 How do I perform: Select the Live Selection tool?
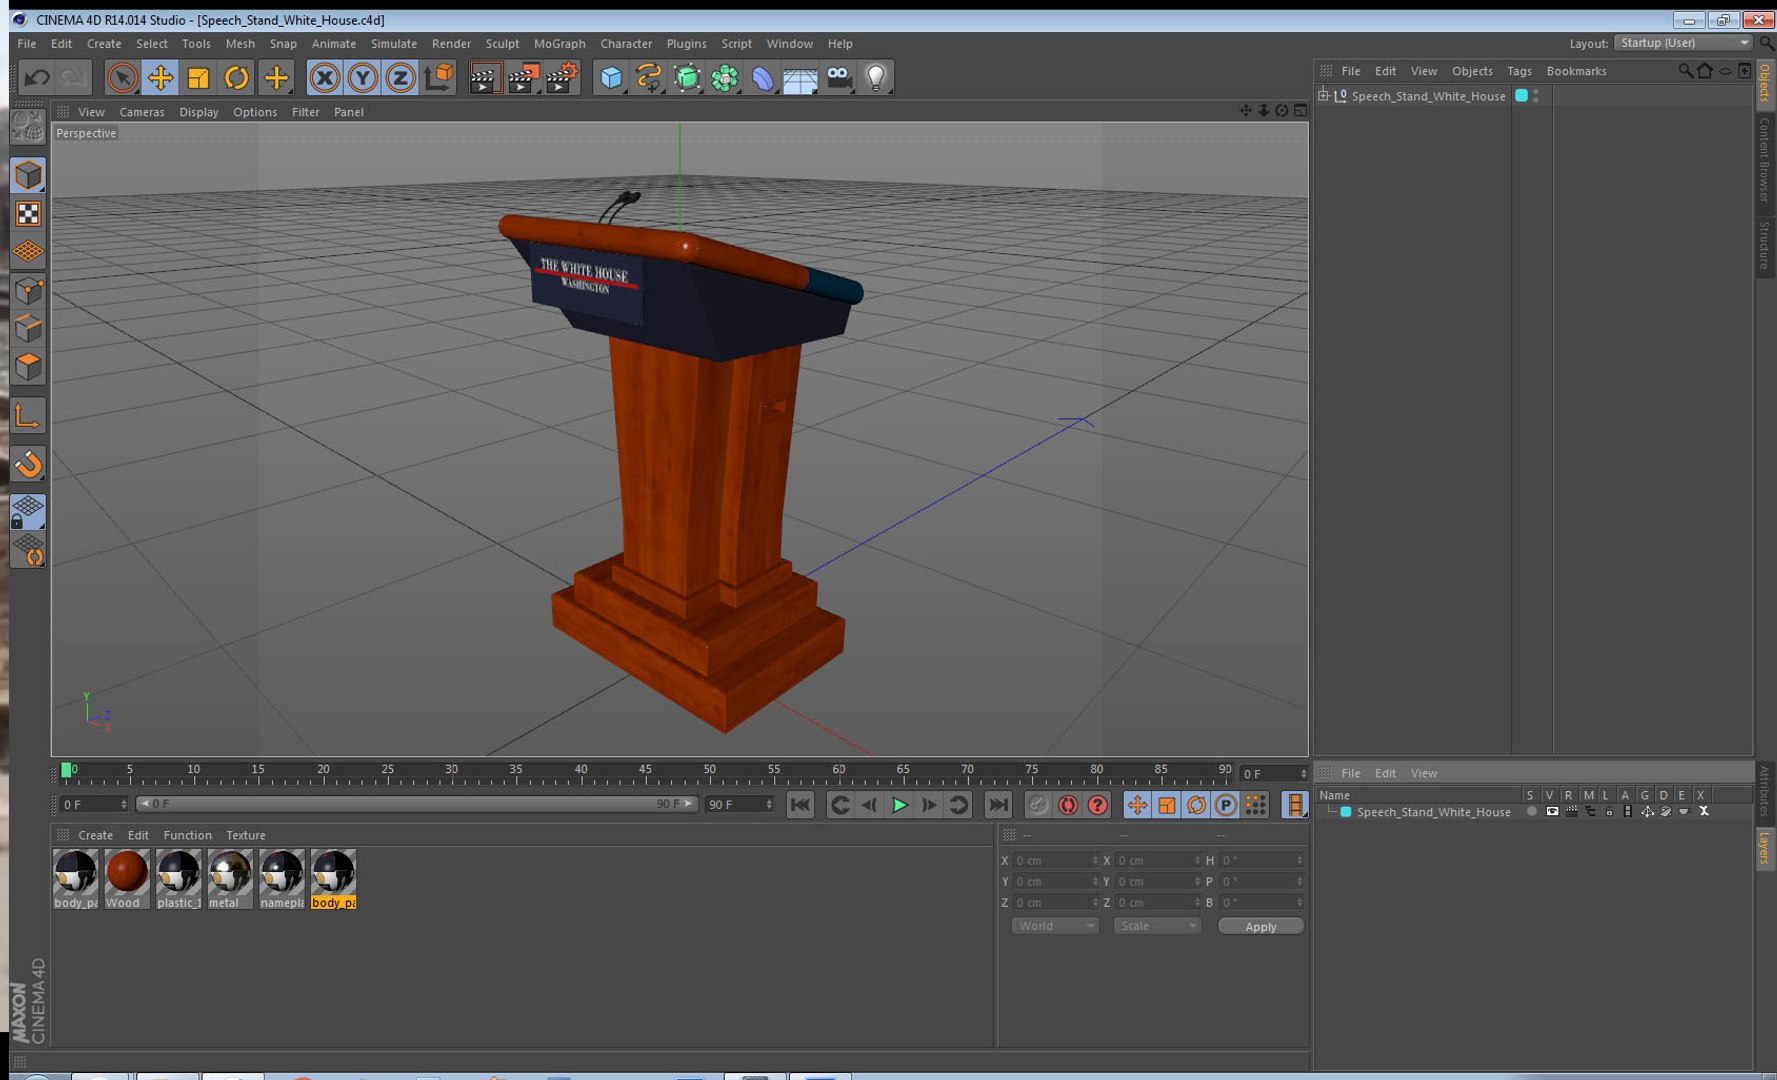click(x=122, y=77)
